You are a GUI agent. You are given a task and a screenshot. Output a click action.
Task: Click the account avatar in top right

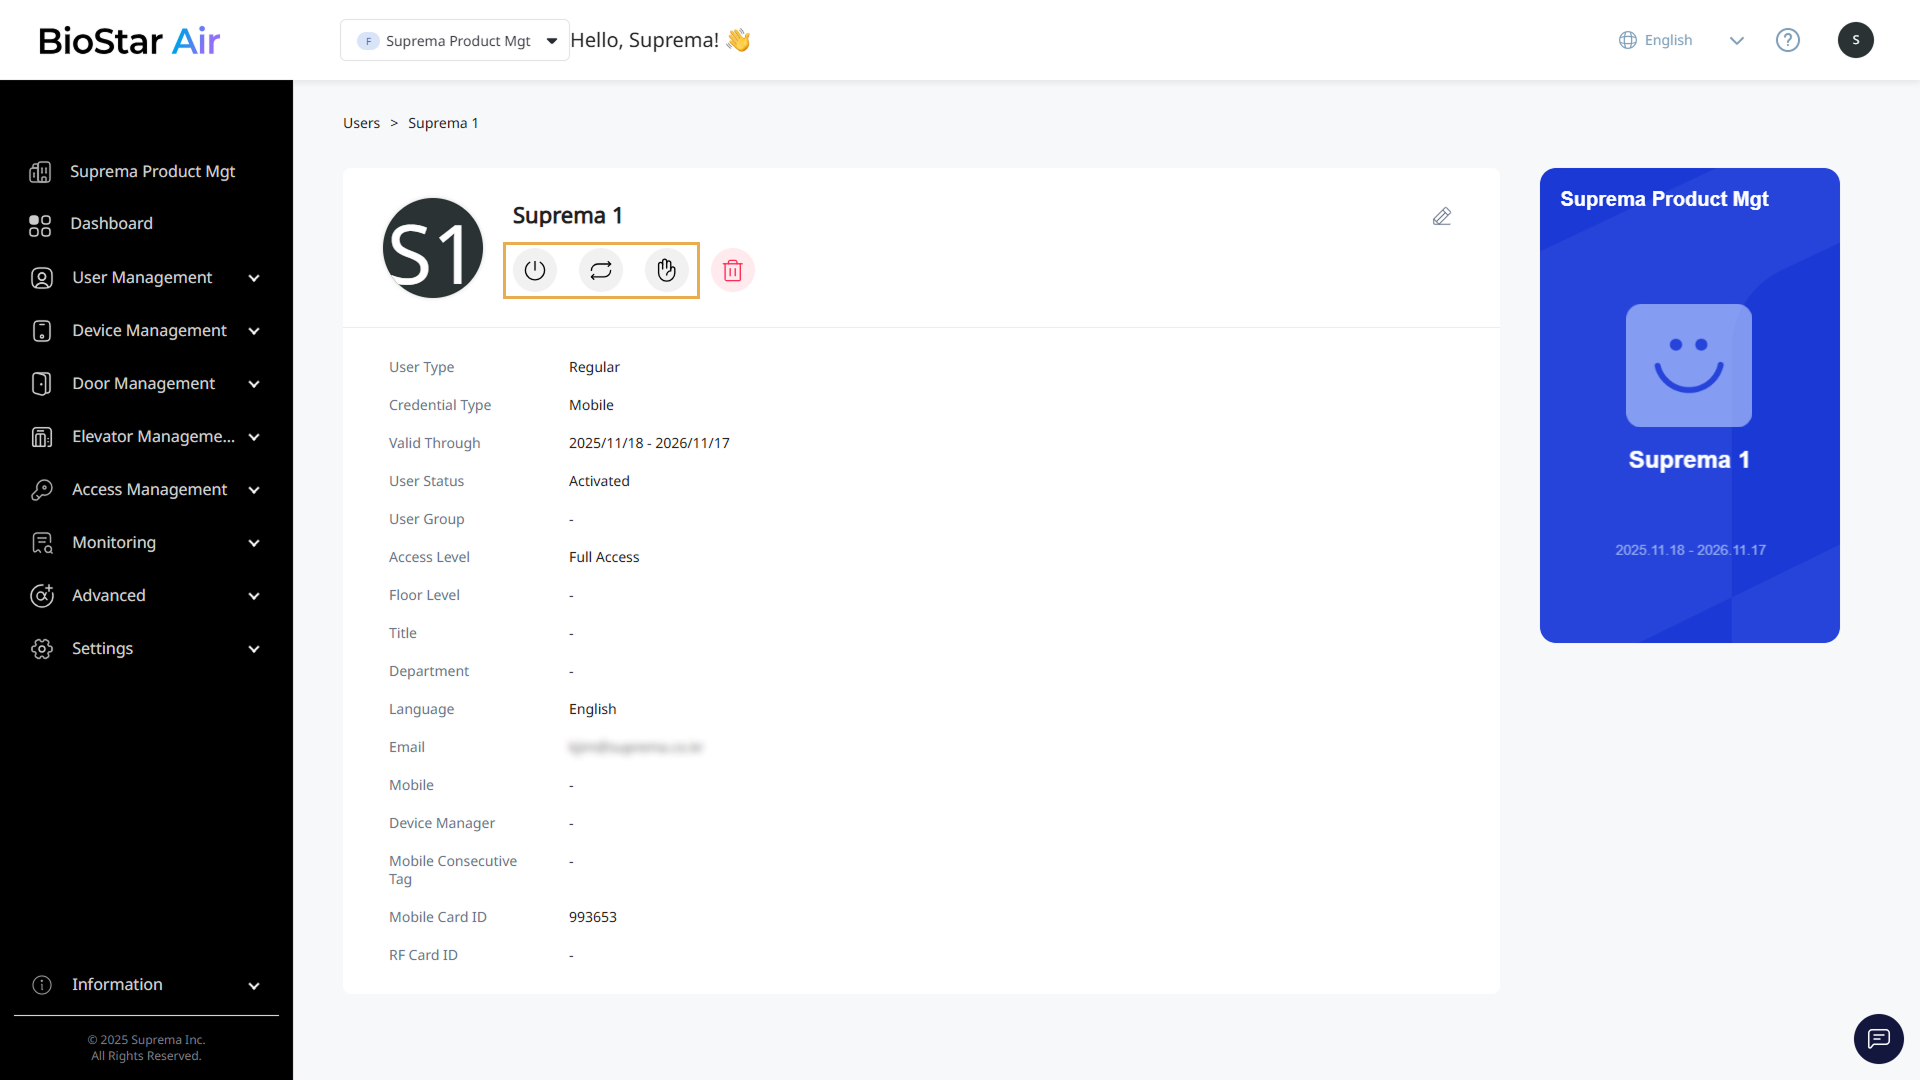(1855, 40)
